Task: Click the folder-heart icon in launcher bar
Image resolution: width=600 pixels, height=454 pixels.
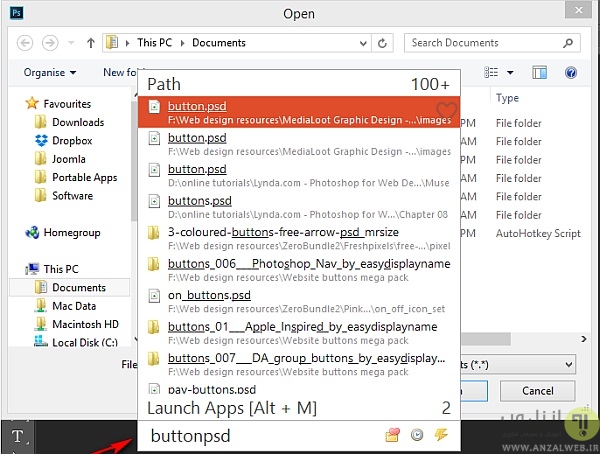Action: click(x=393, y=435)
